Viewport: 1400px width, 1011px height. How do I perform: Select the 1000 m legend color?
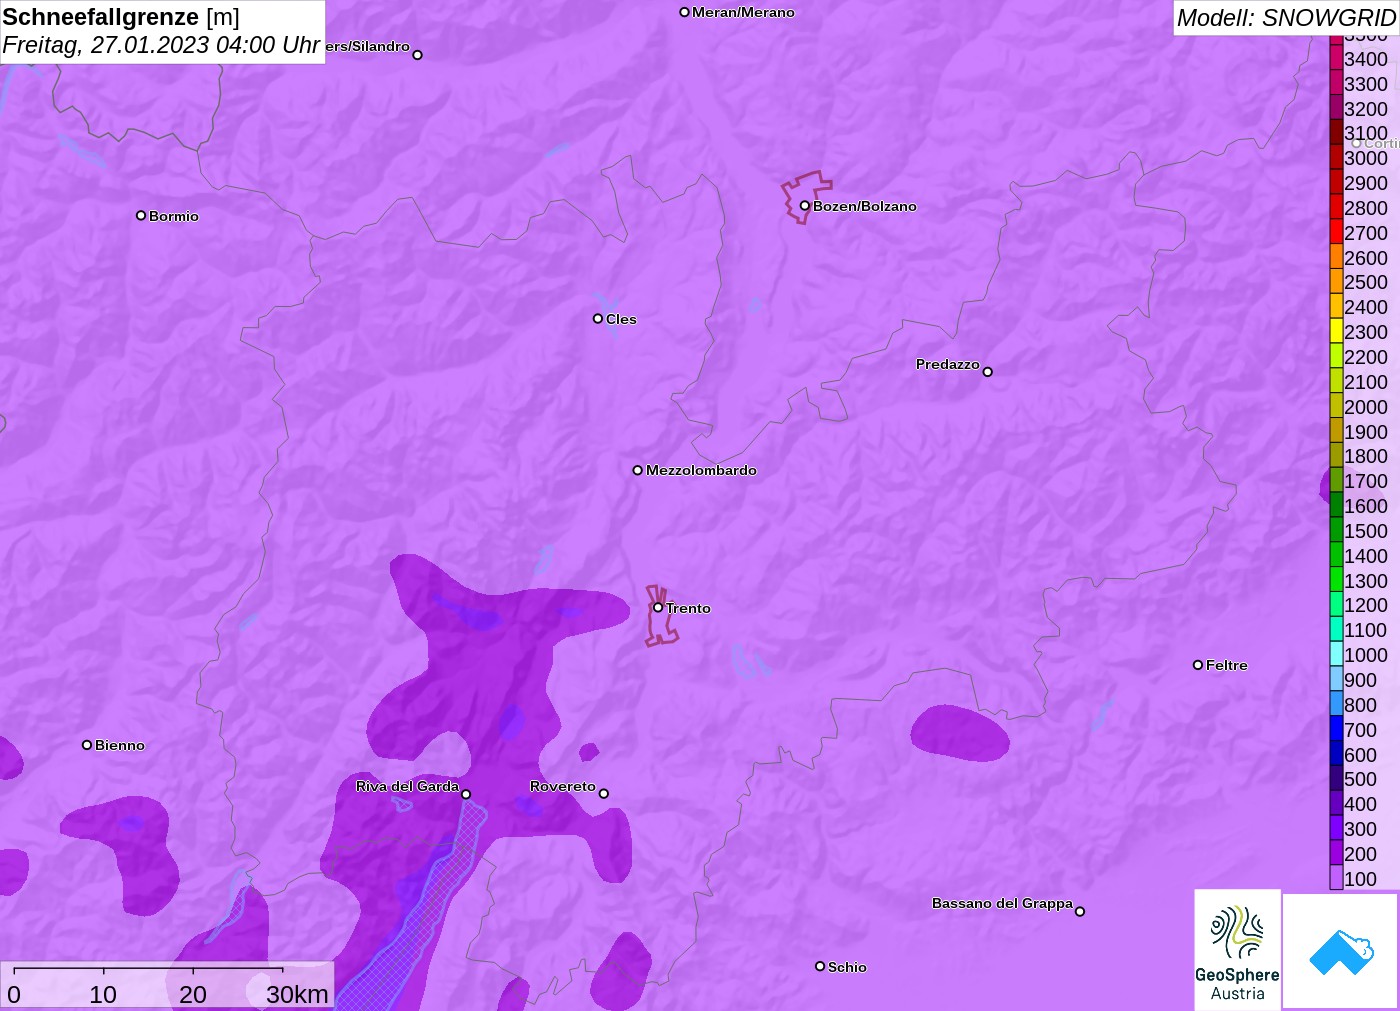1336,654
